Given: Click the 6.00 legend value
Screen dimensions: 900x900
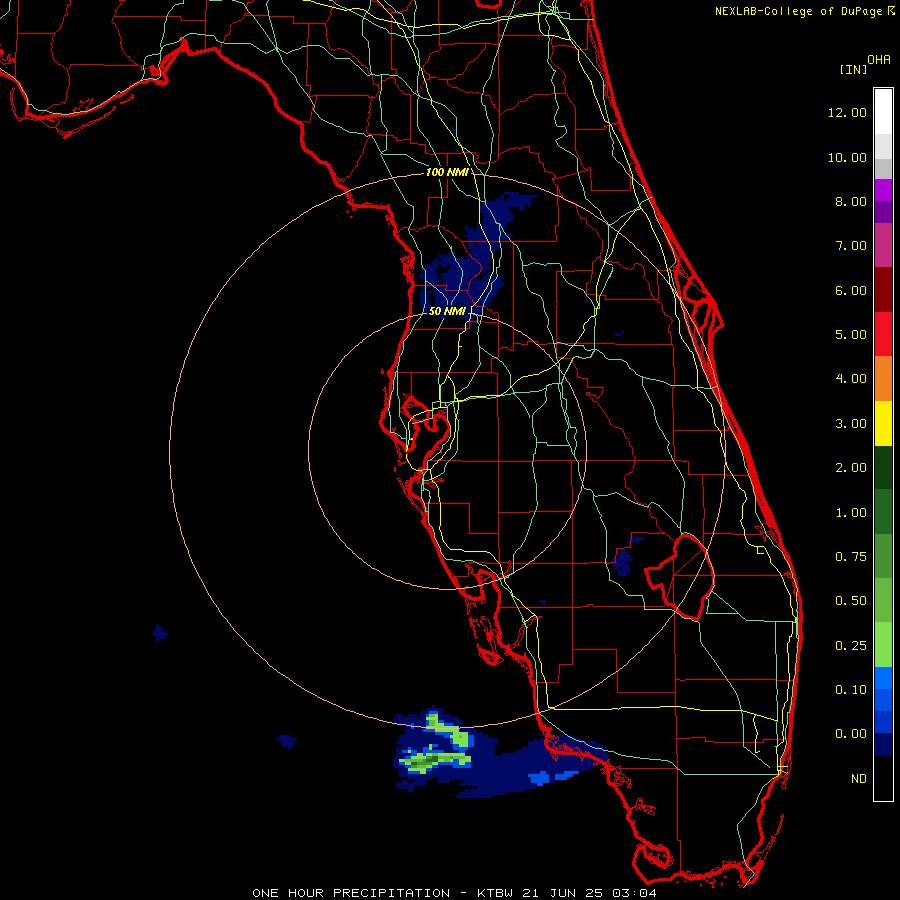Looking at the screenshot, I should pyautogui.click(x=851, y=290).
